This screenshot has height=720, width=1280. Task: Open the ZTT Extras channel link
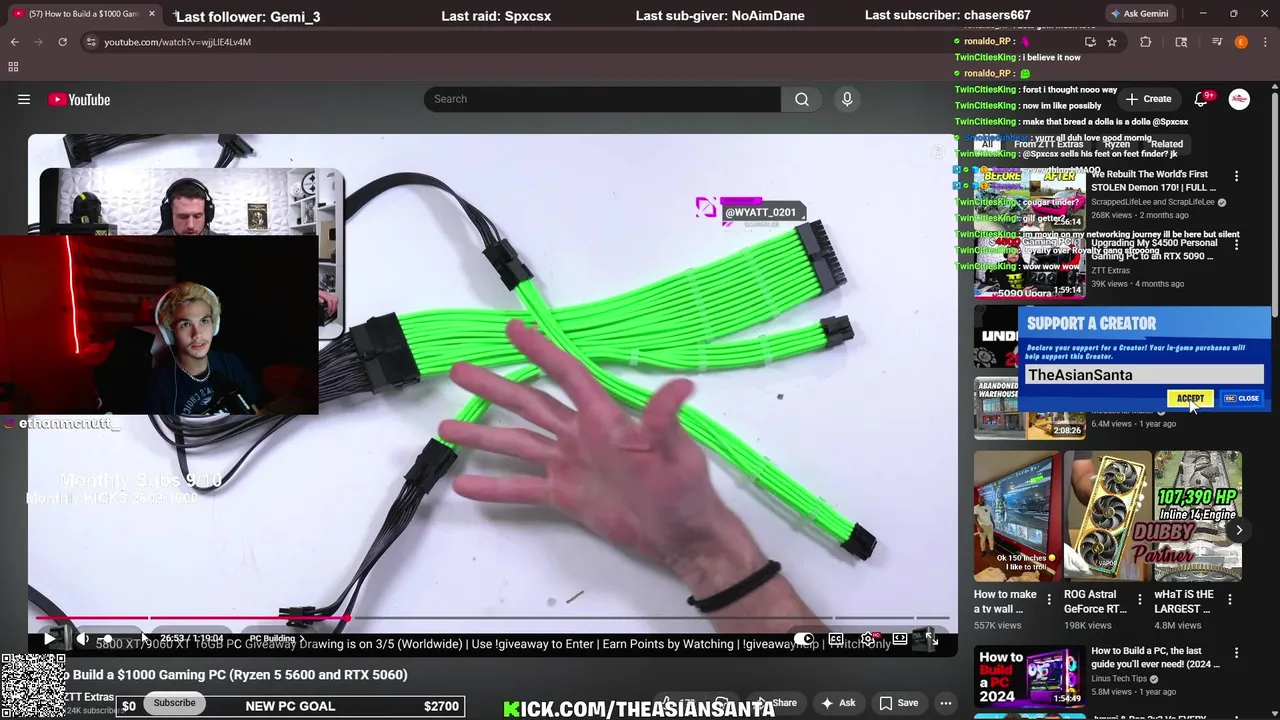click(89, 697)
